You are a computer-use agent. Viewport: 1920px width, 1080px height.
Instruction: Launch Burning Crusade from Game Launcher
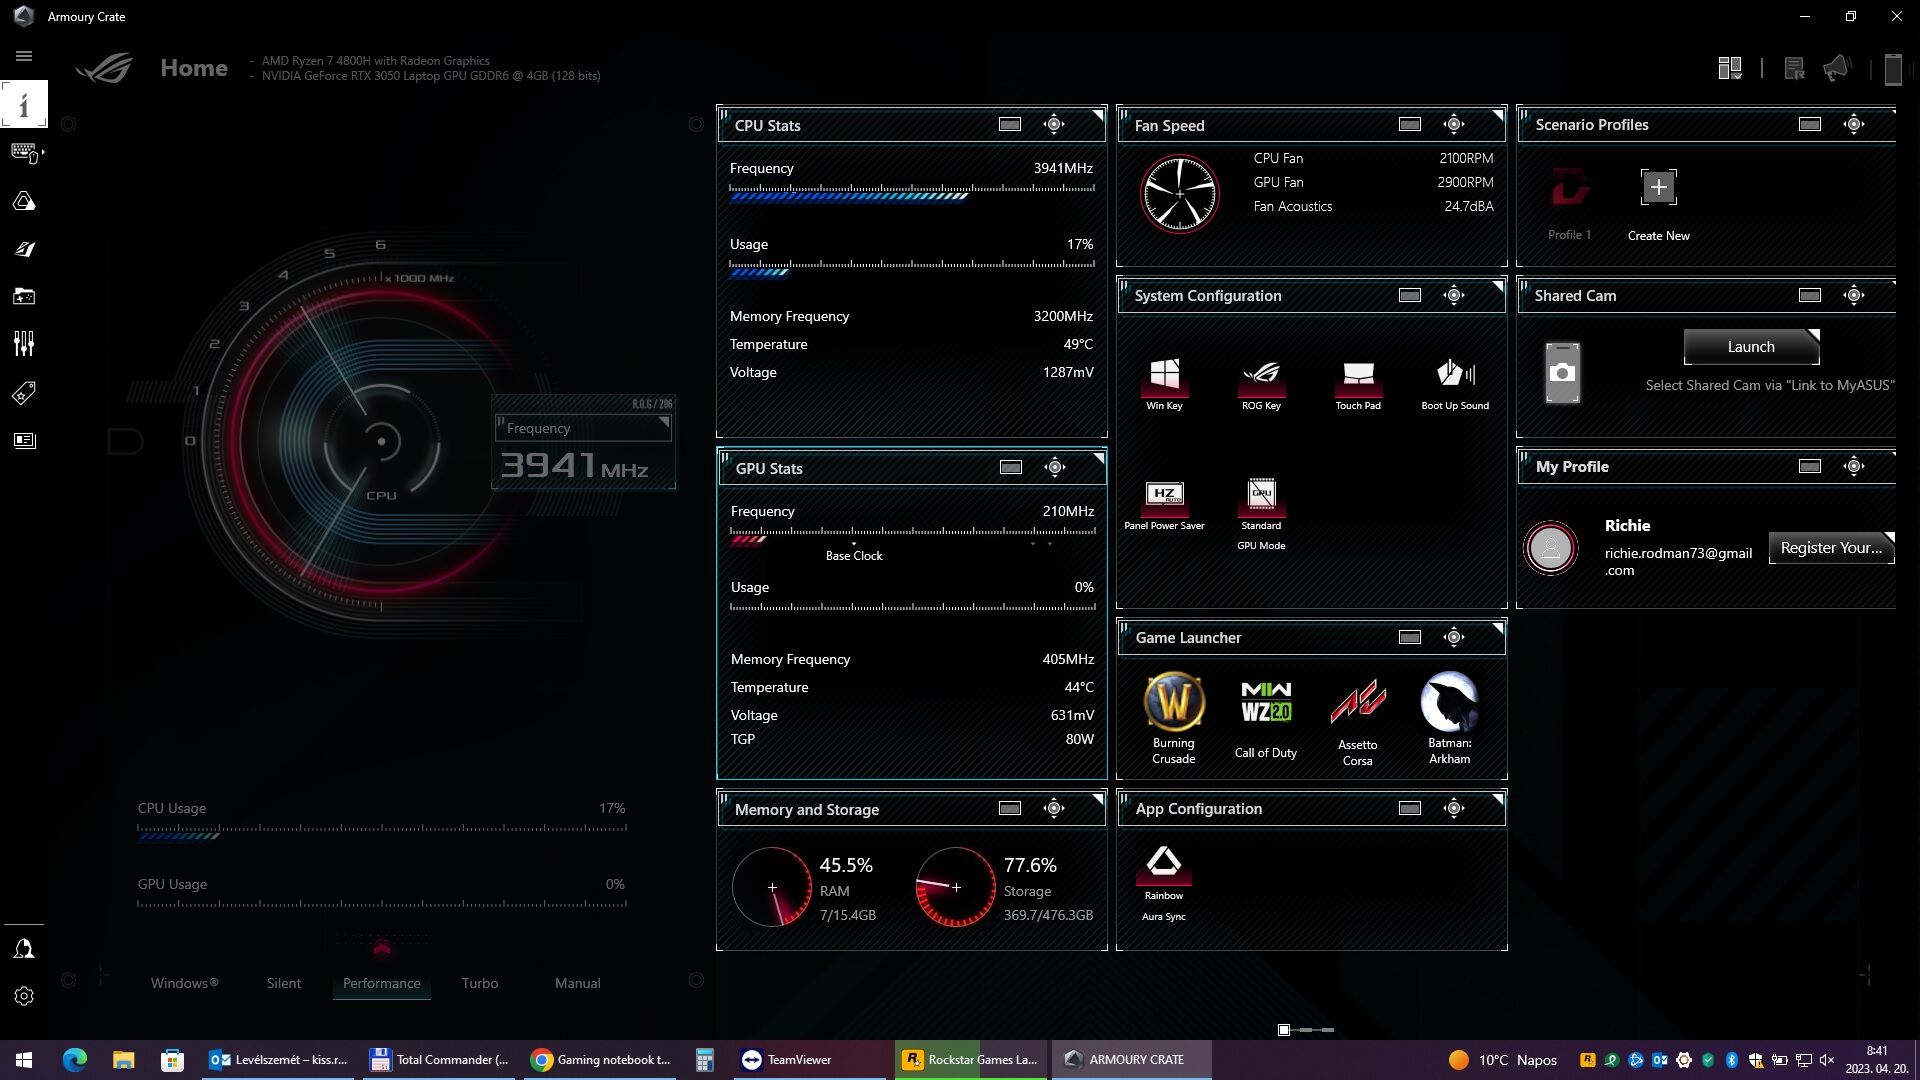[1173, 718]
